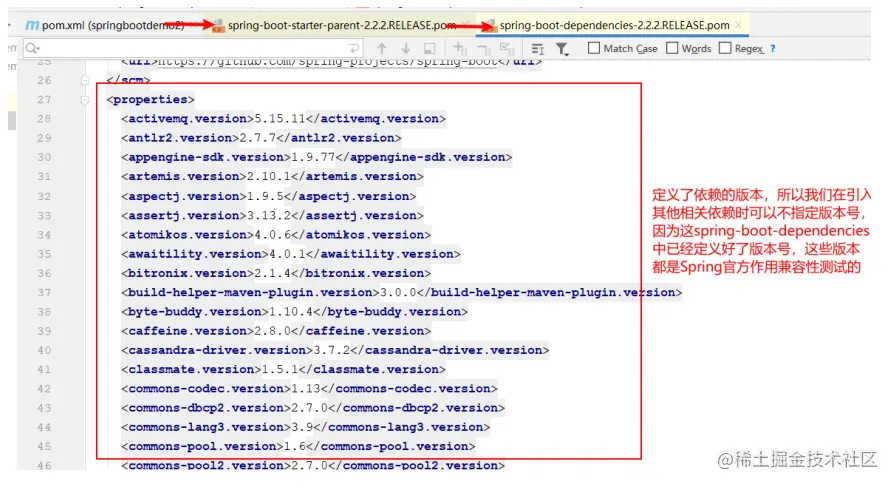Click the new line icon in search field

point(353,48)
